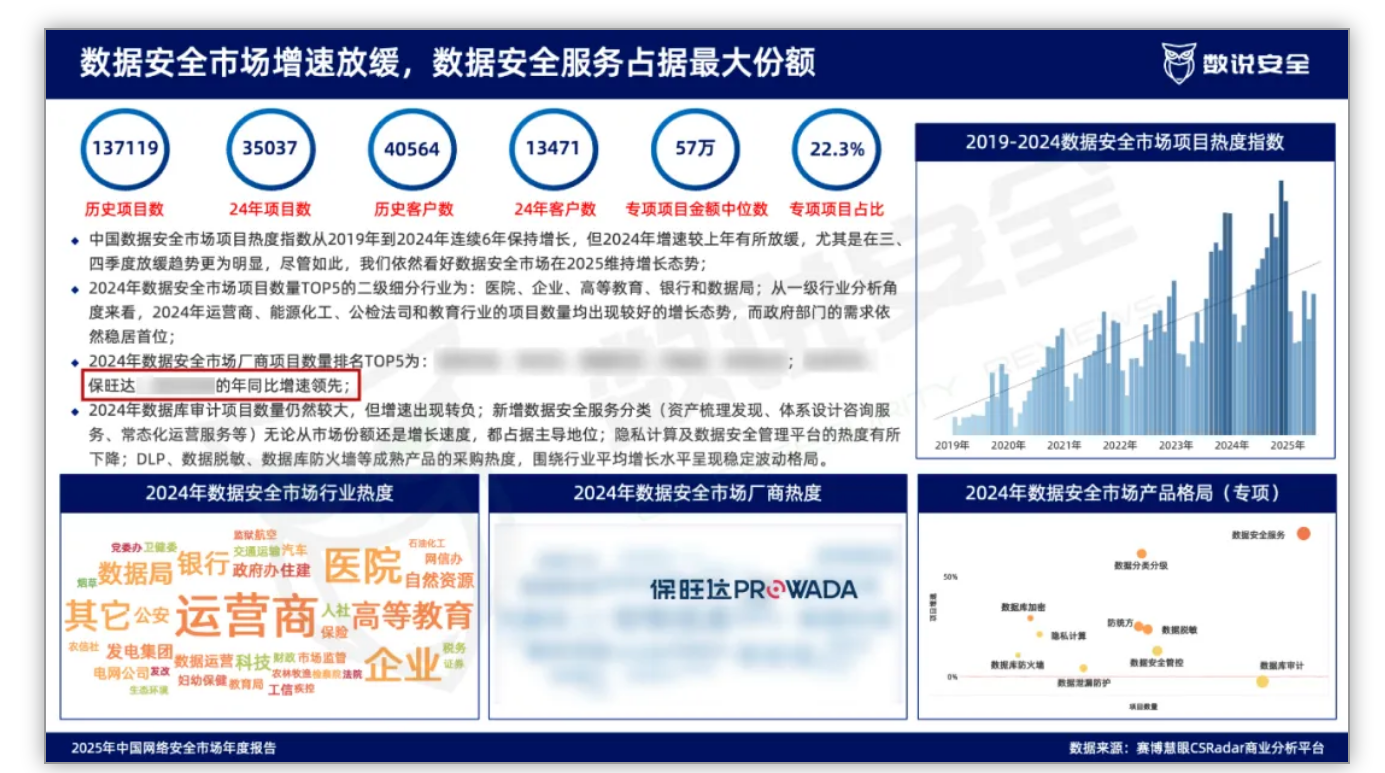Select the 35037 项目数 circle
Image resolution: width=1385 pixels, height=773 pixels.
pyautogui.click(x=270, y=149)
